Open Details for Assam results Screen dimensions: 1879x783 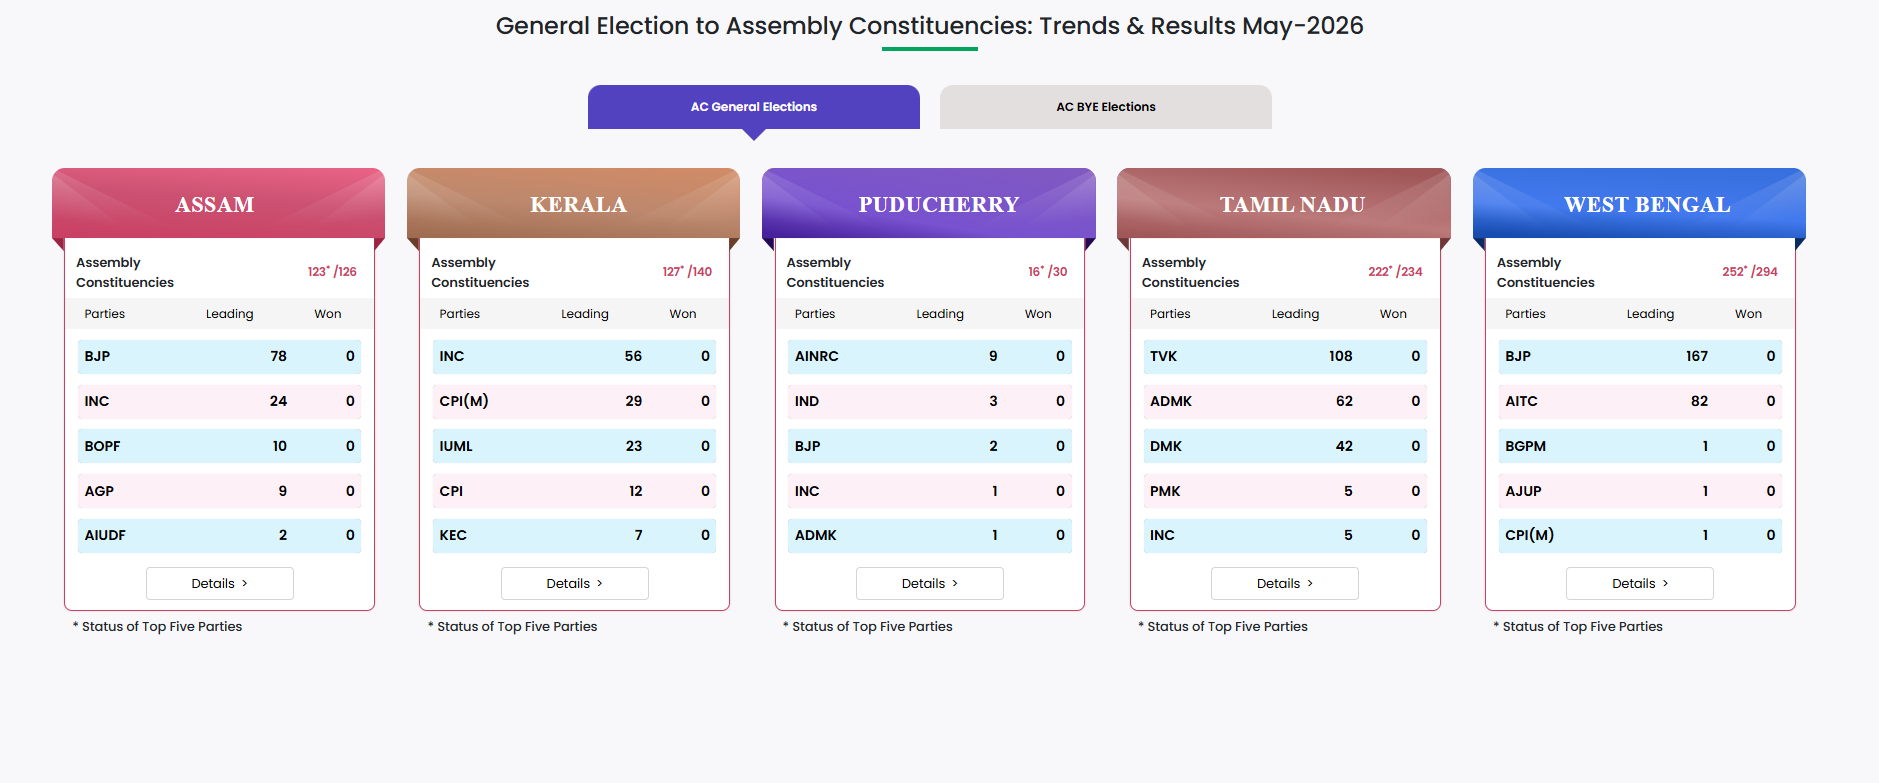tap(220, 583)
